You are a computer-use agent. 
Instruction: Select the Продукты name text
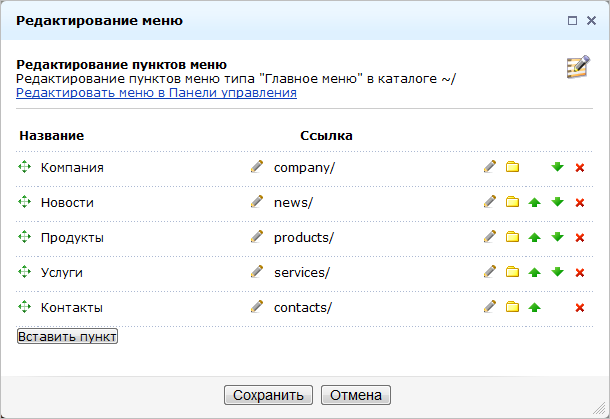[72, 238]
